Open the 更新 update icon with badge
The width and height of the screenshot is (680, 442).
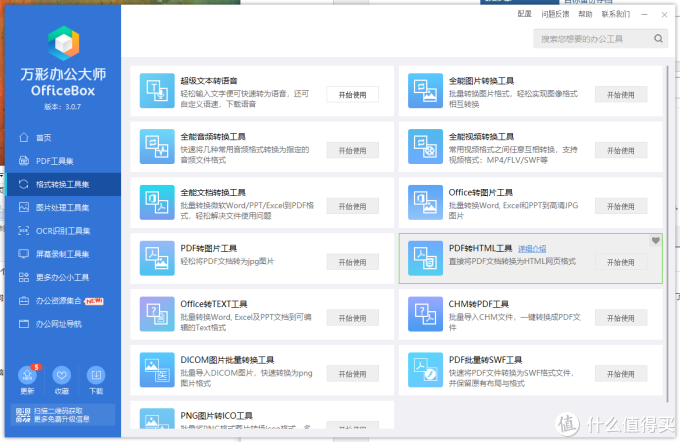pos(27,375)
